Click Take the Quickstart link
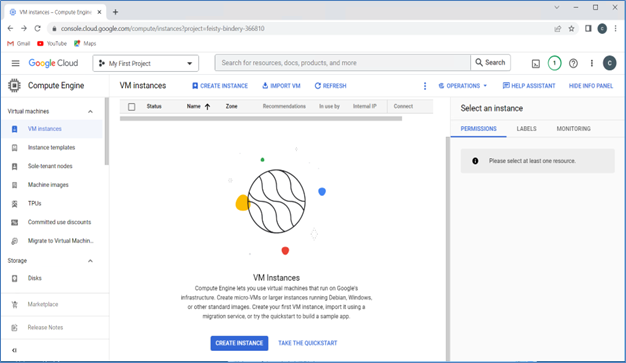 [x=307, y=343]
